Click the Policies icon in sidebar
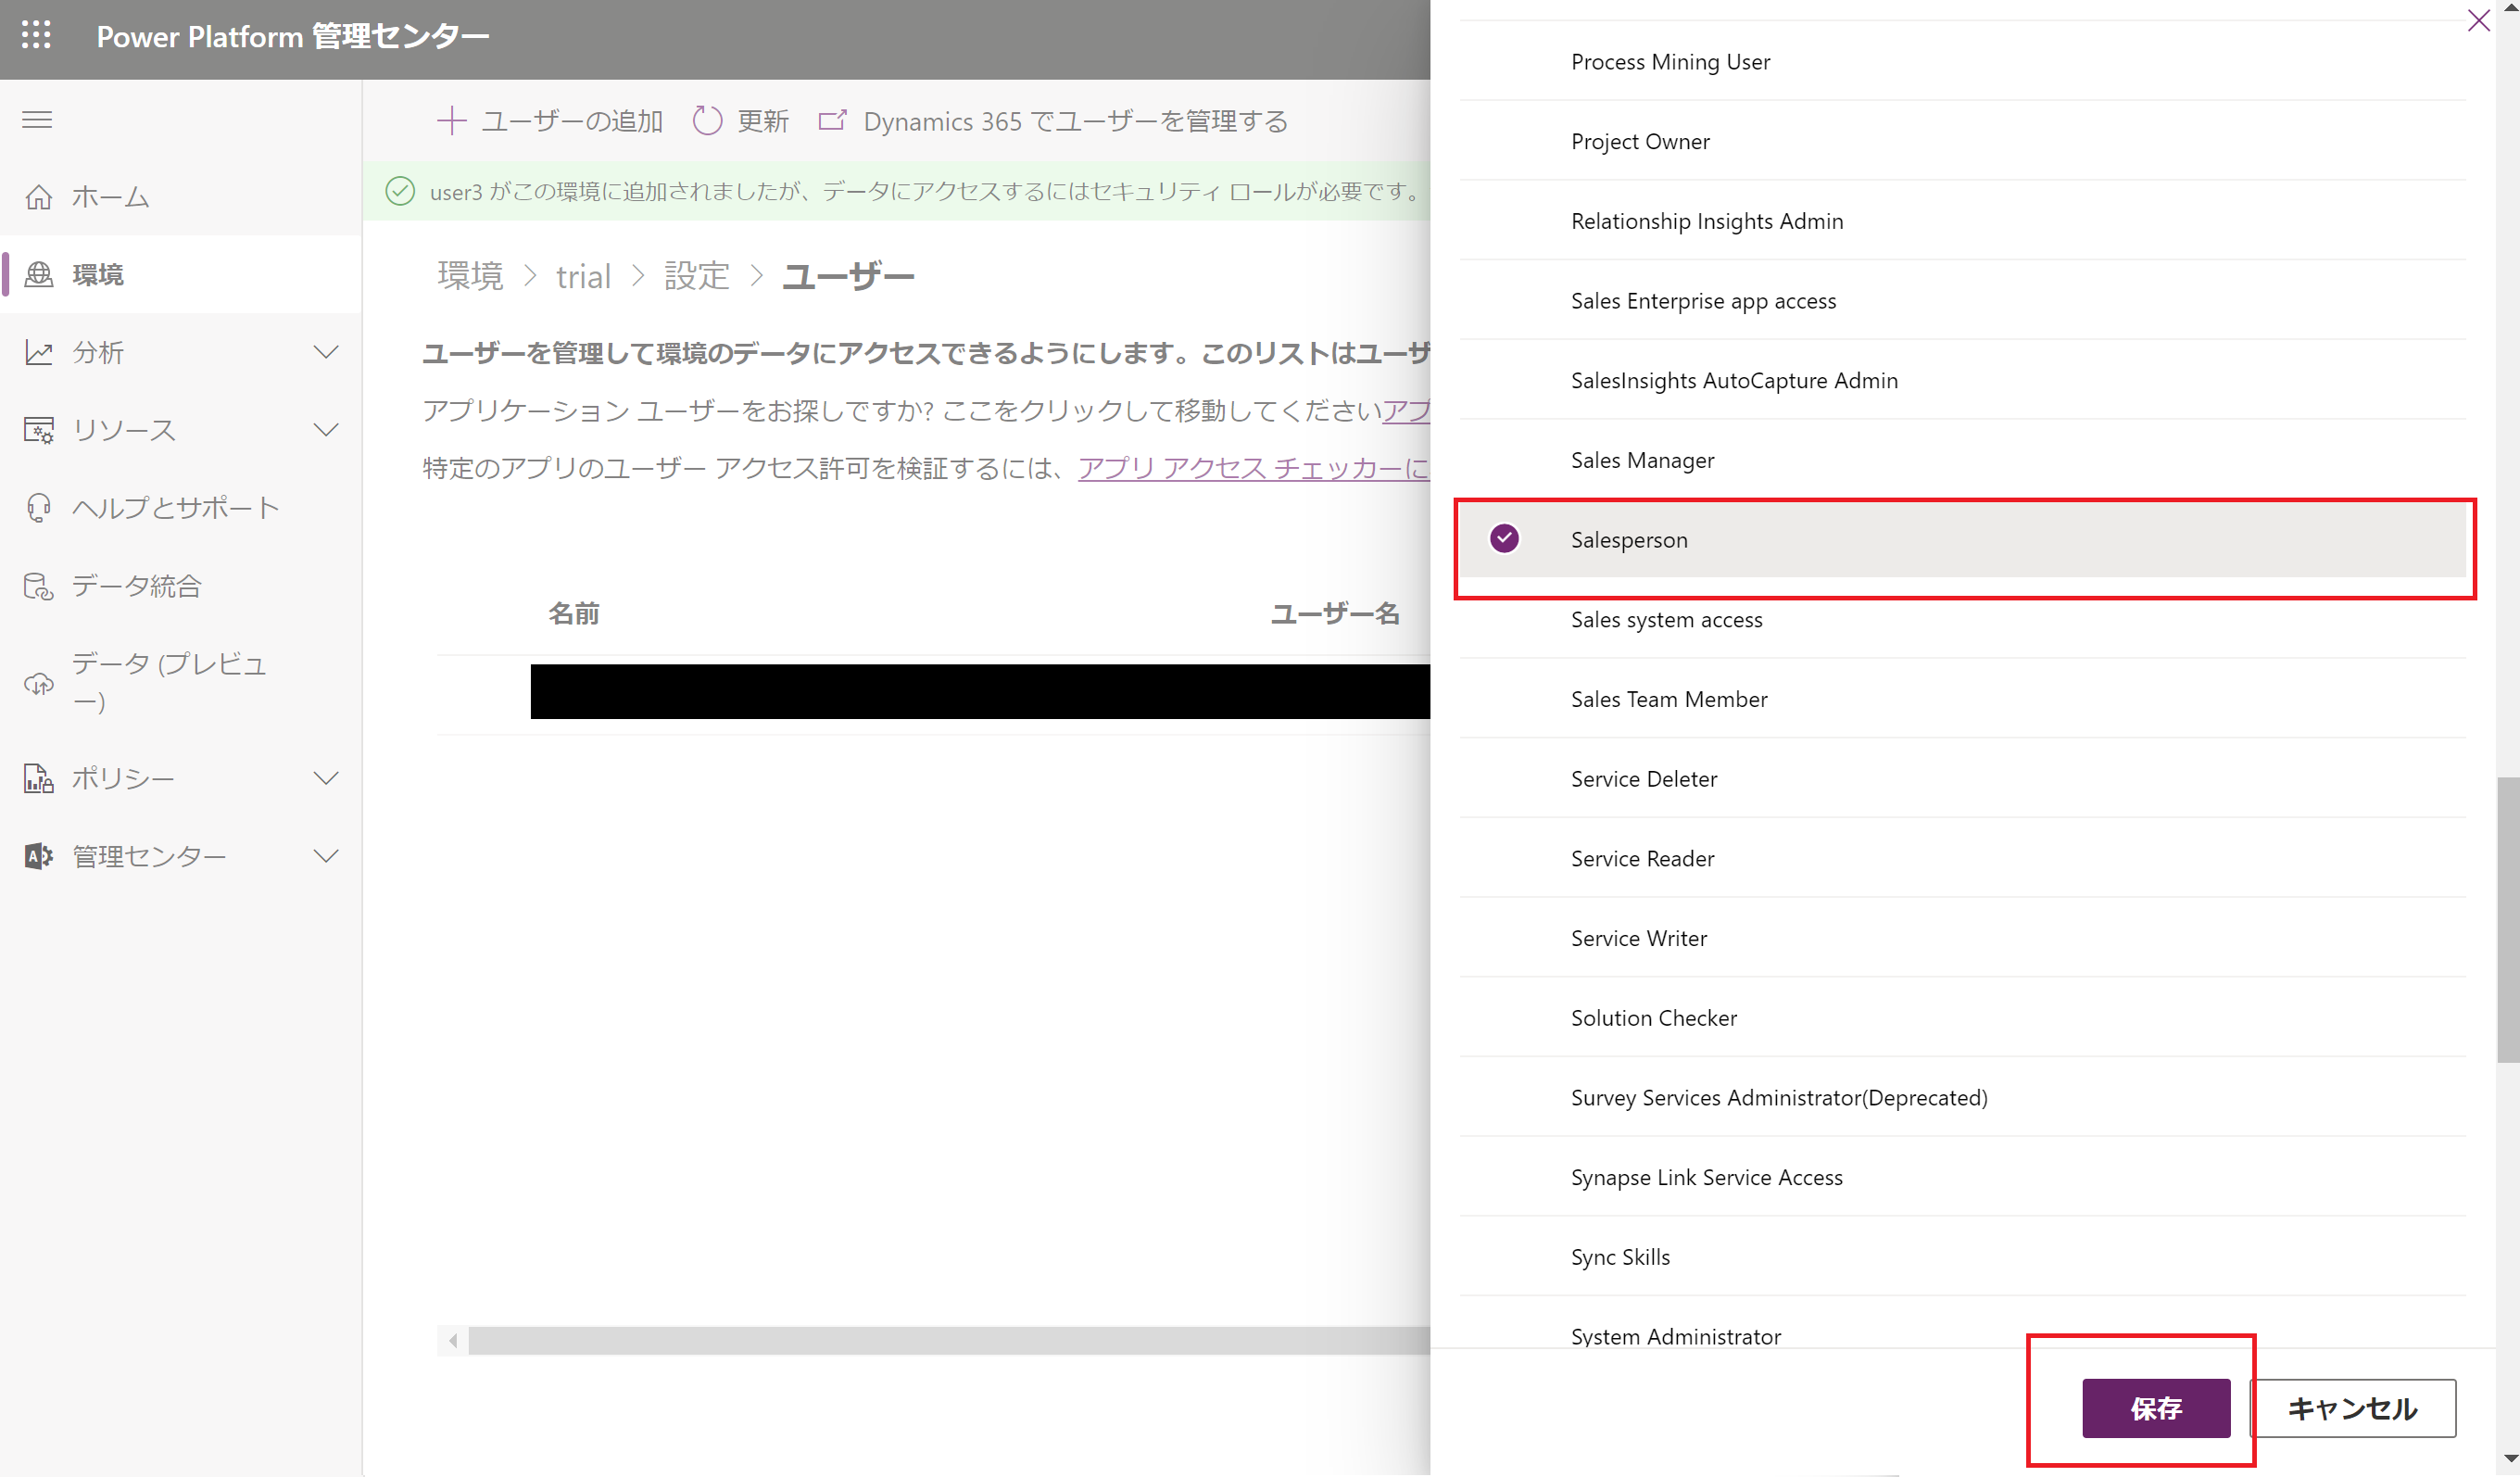The width and height of the screenshot is (2520, 1477). [38, 778]
